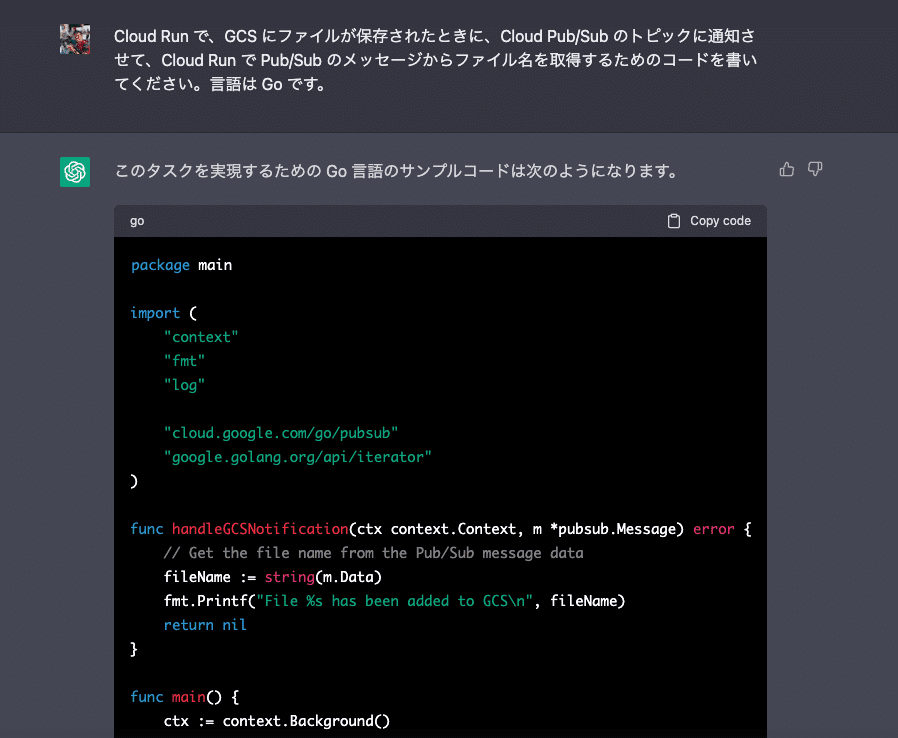Click the green ChatGPT logo avatar
This screenshot has width=898, height=738.
tap(75, 172)
